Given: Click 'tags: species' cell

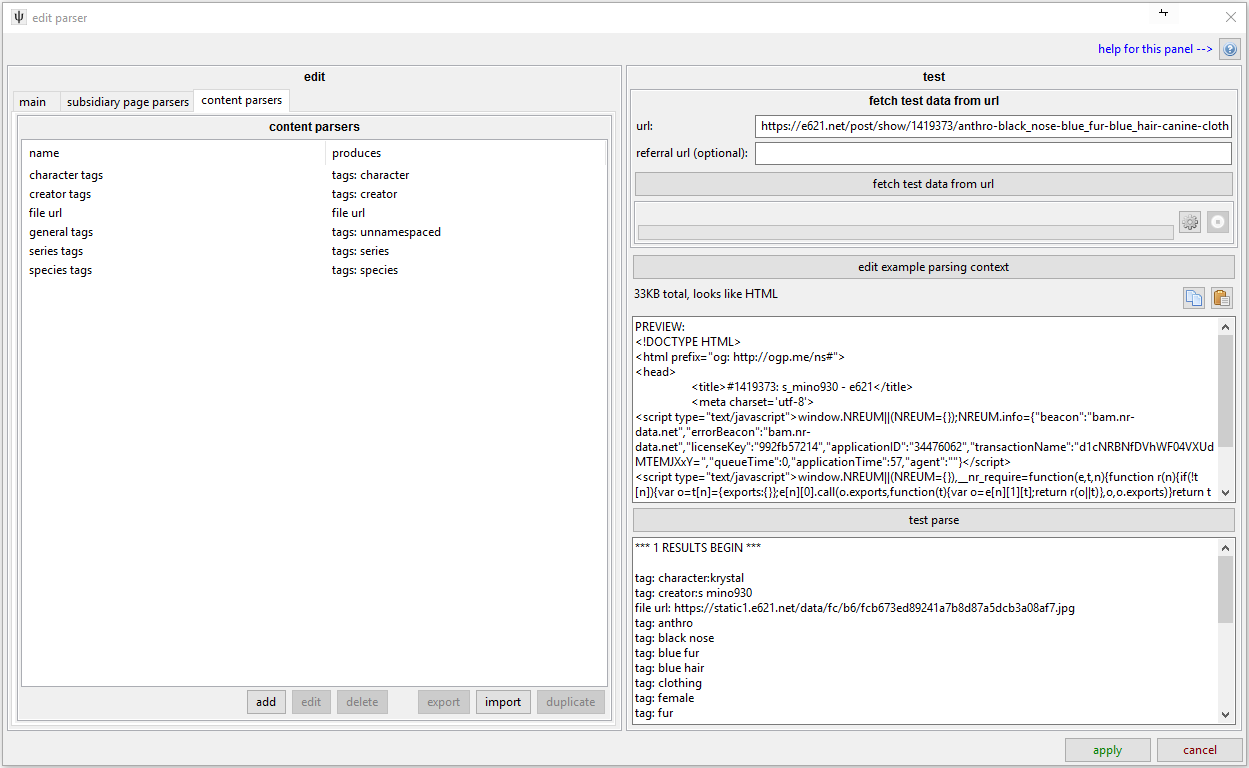Looking at the screenshot, I should click(365, 270).
